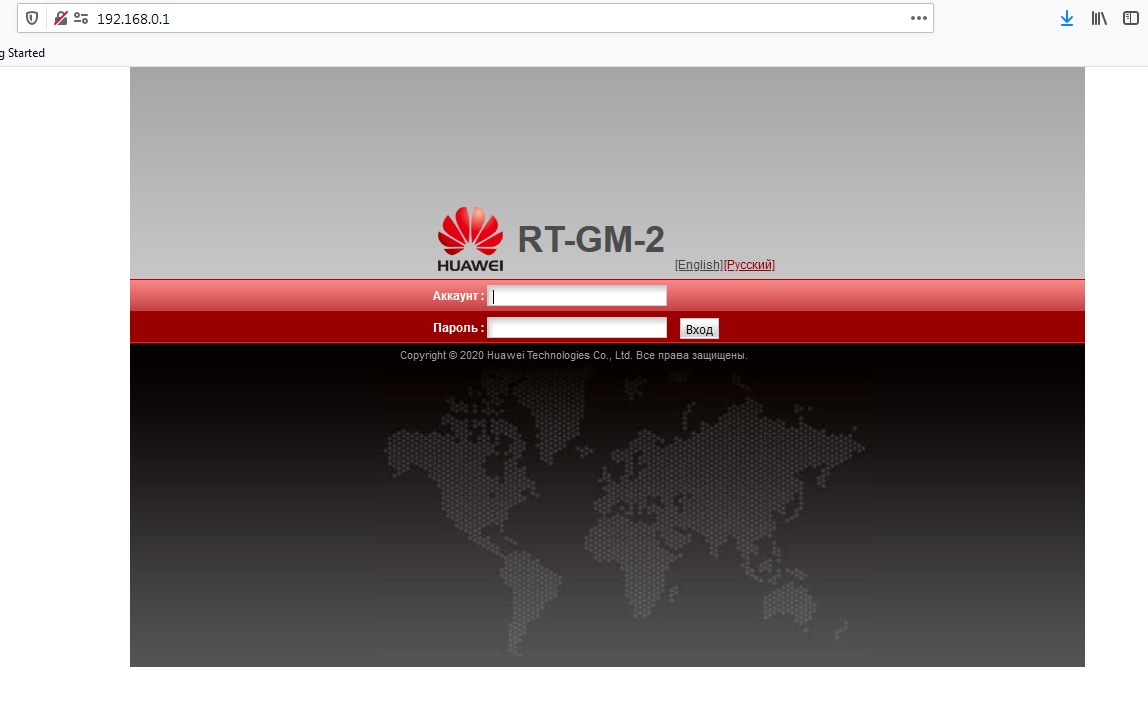
Task: Switch language to Русский
Action: click(749, 265)
